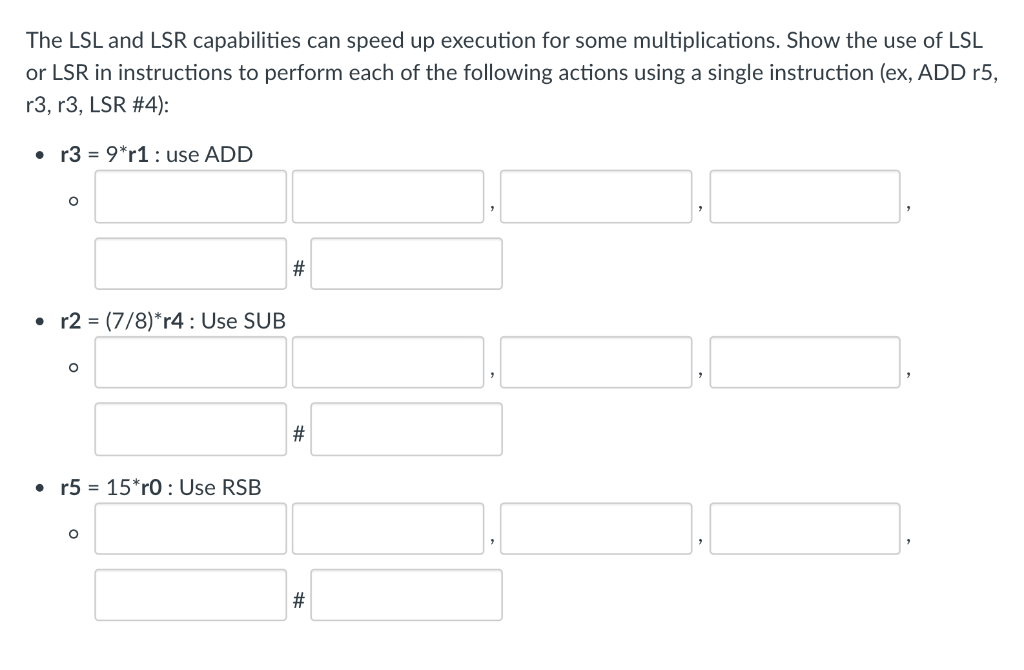Click first input box under r5 = 15*r0
The height and width of the screenshot is (670, 1024).
[x=191, y=528]
